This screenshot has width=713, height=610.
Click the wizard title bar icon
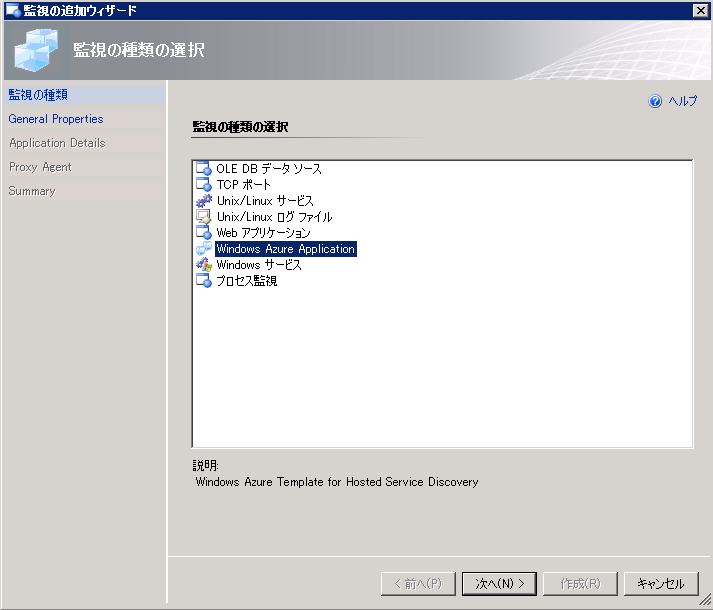(13, 10)
